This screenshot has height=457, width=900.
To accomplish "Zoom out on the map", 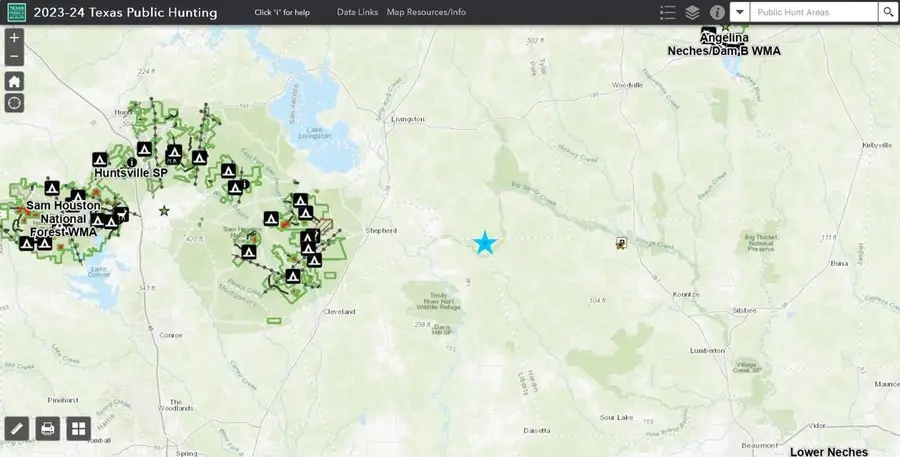I will point(14,56).
